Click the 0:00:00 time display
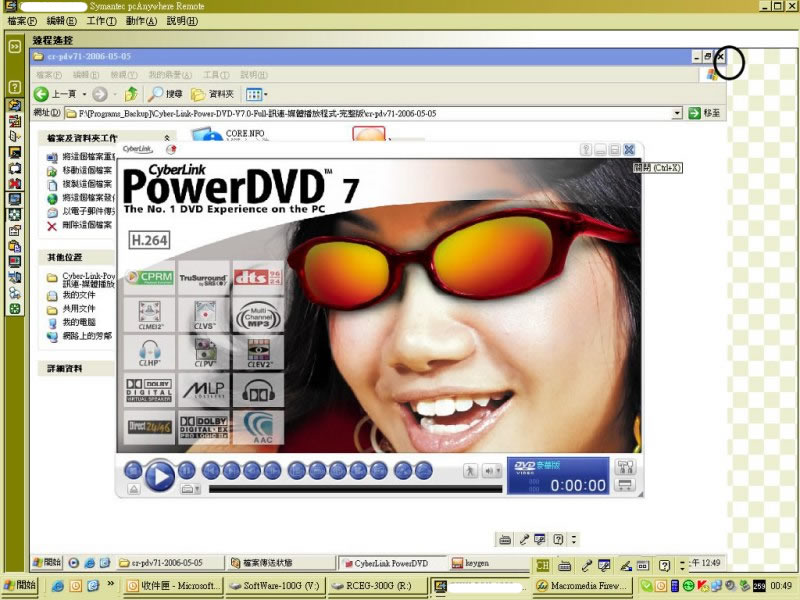The height and width of the screenshot is (600, 800). coord(578,485)
